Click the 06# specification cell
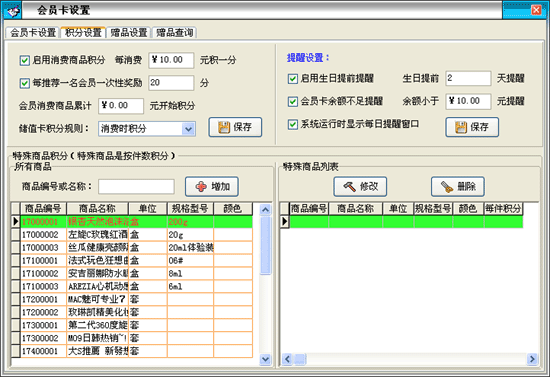This screenshot has height=377, width=550. tap(190, 261)
